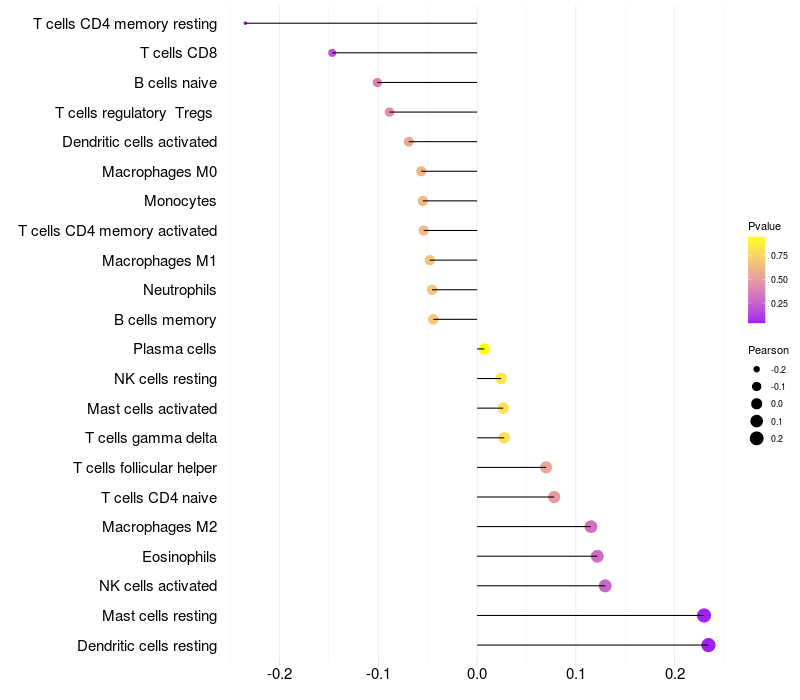Screen dimensions: 800x700
Task: Select the Macrophages M2 data point
Action: point(591,527)
